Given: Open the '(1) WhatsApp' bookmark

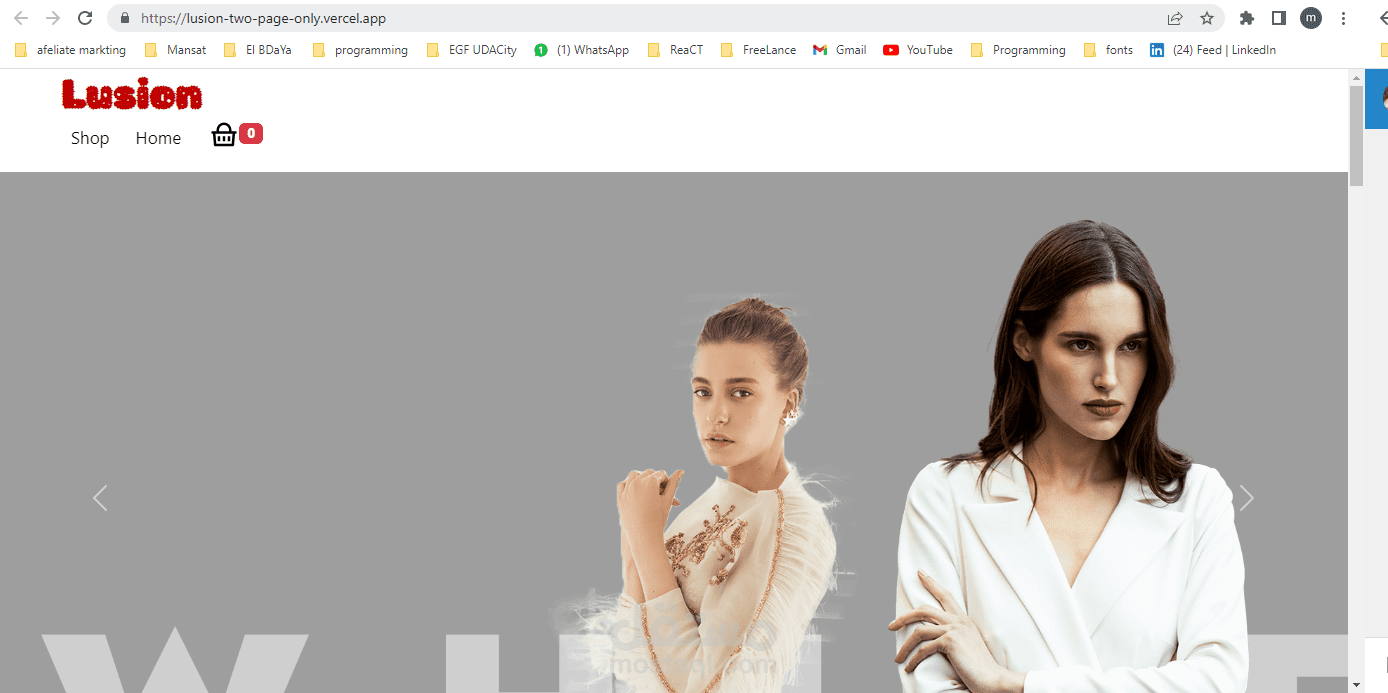Looking at the screenshot, I should (581, 50).
